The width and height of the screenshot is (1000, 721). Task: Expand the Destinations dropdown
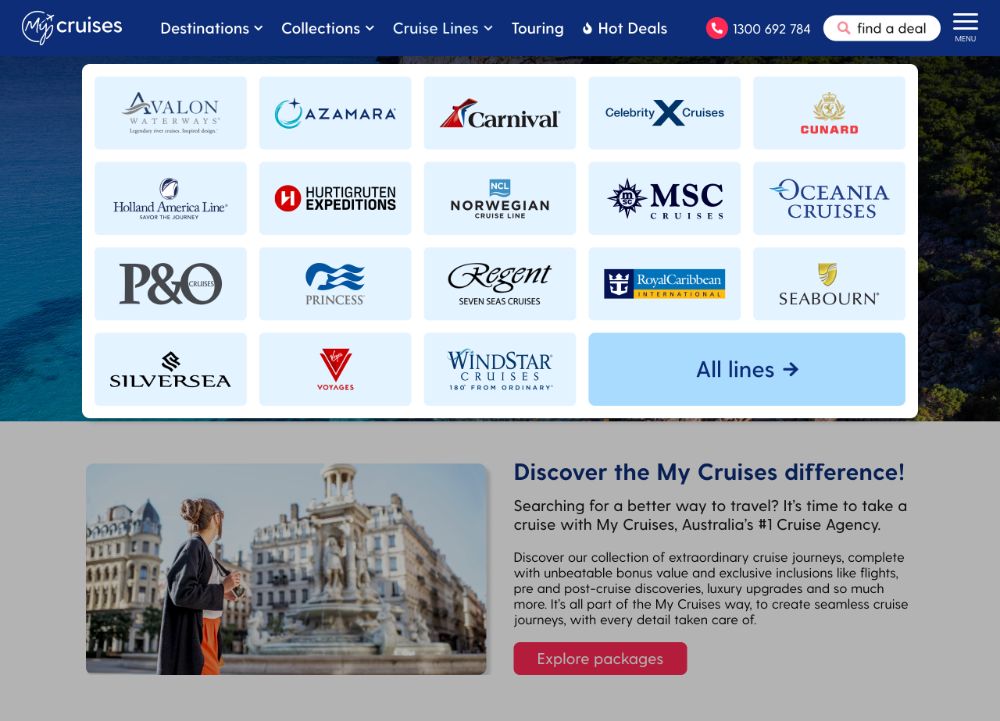211,28
